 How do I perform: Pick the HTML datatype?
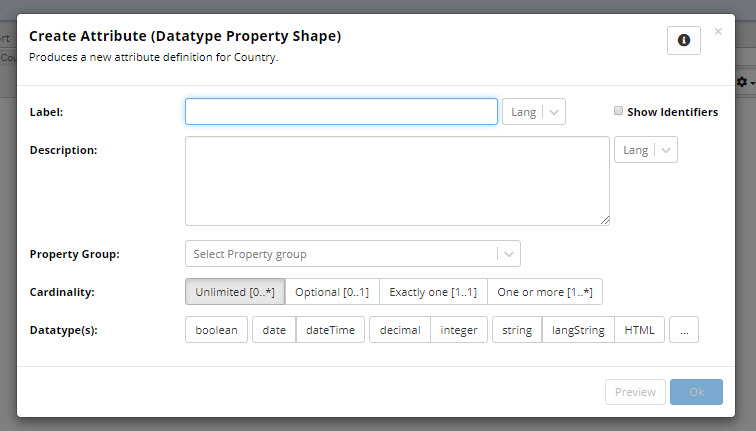(x=639, y=330)
